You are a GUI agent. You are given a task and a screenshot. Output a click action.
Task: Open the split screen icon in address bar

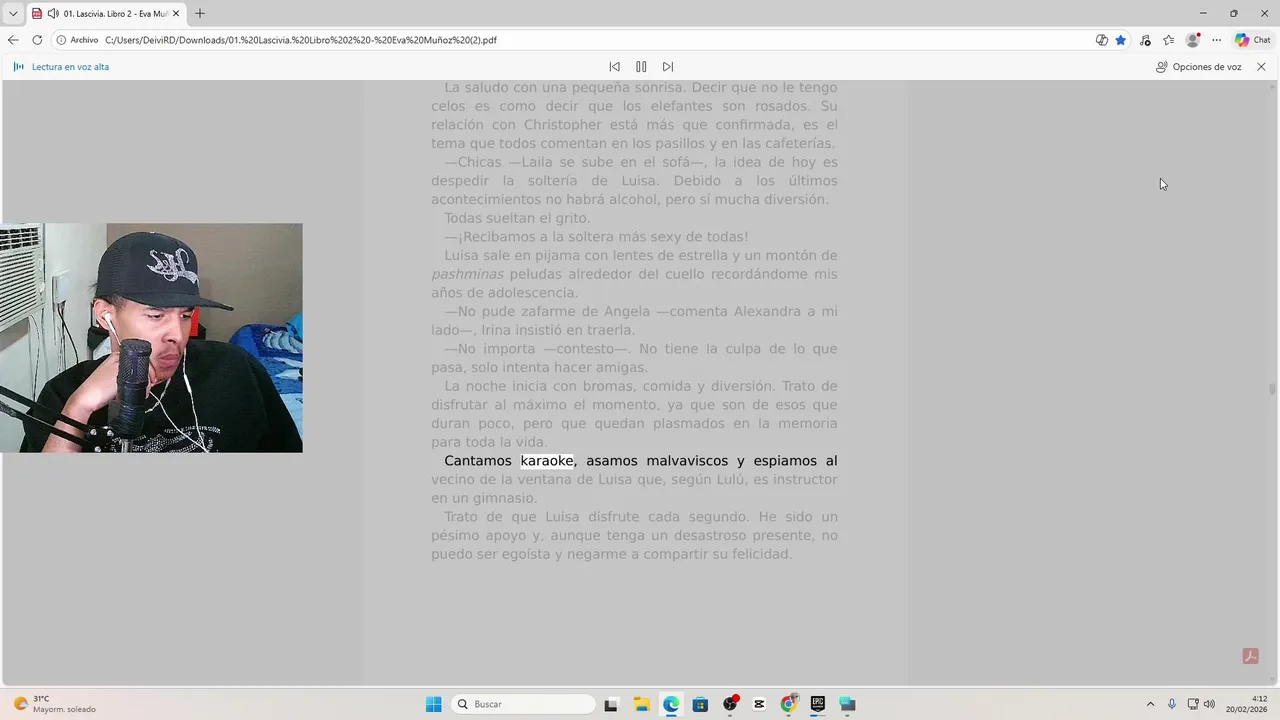1101,40
